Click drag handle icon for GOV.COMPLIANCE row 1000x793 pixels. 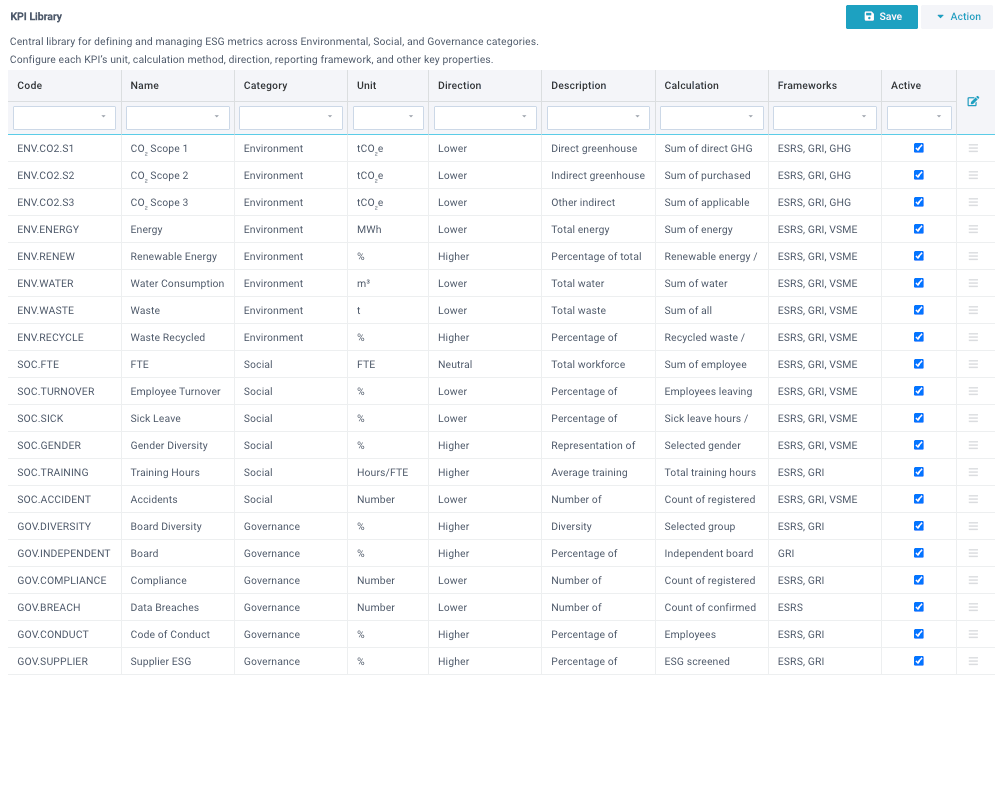pyautogui.click(x=973, y=580)
